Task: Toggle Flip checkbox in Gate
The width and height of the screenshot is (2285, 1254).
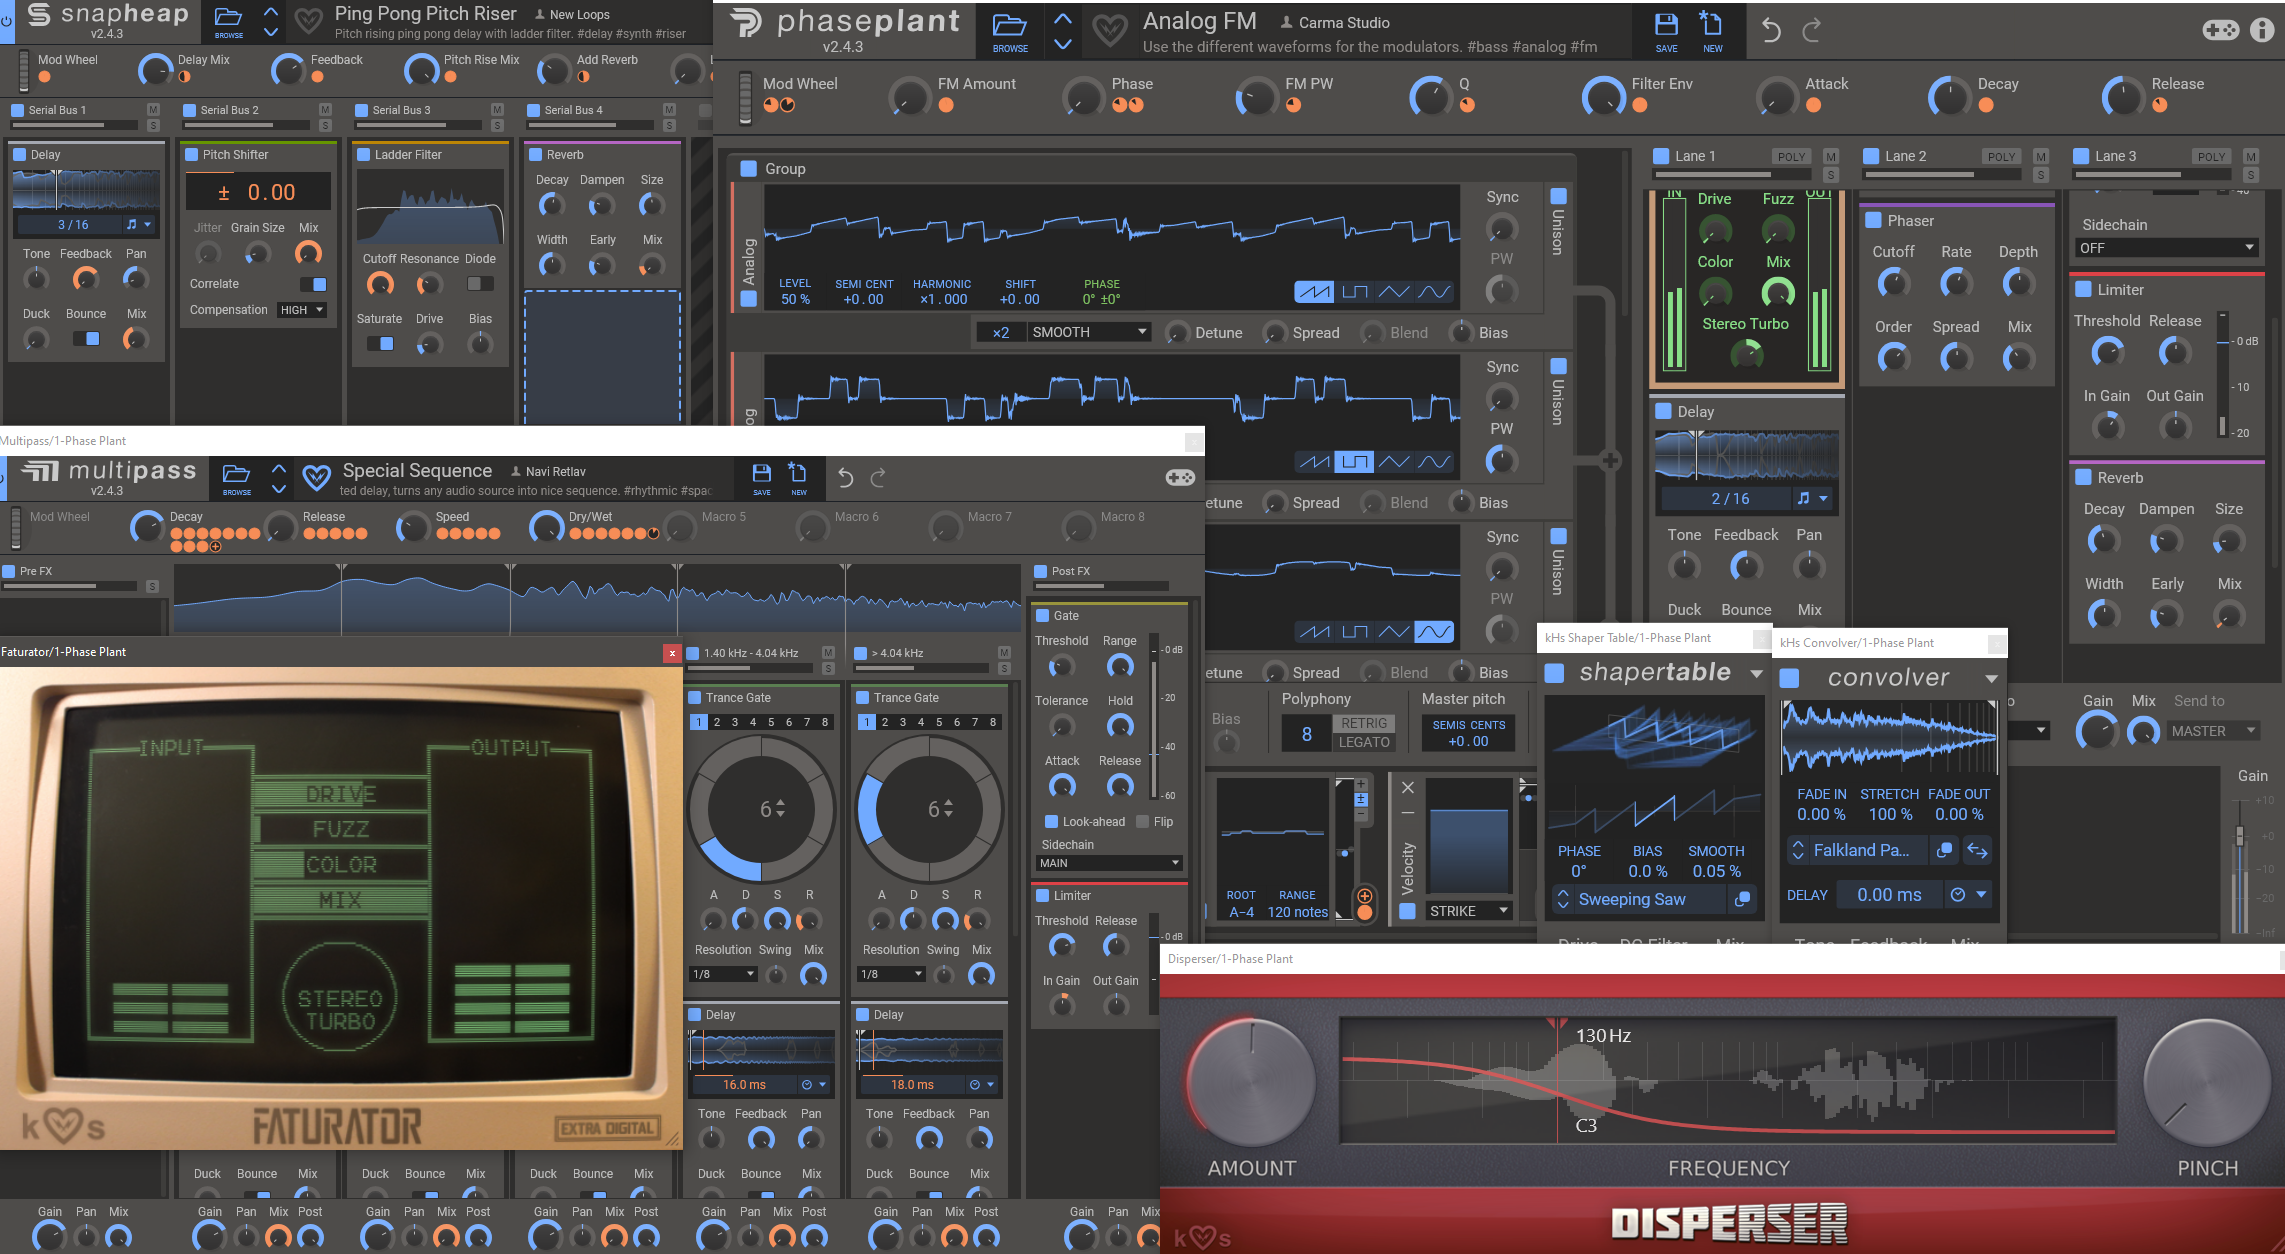Action: 1144,822
